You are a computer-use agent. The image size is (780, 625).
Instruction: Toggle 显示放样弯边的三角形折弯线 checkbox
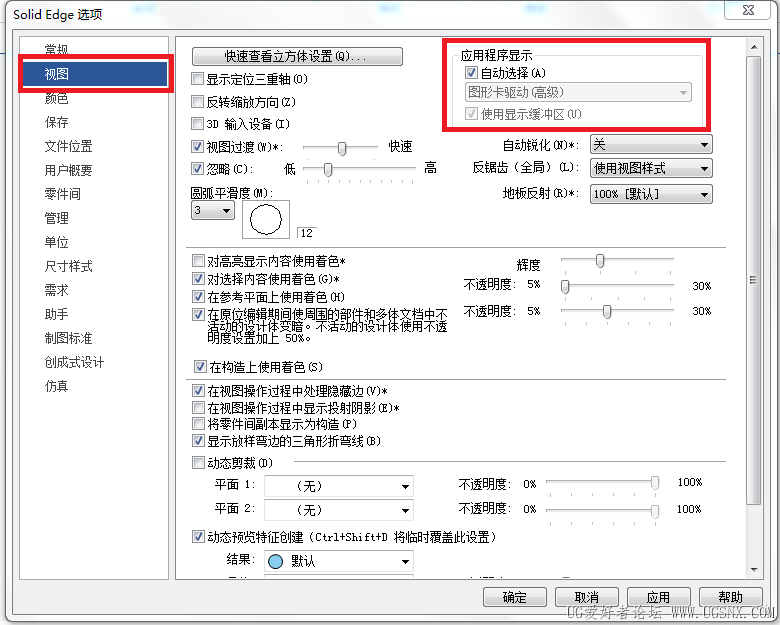coord(198,440)
